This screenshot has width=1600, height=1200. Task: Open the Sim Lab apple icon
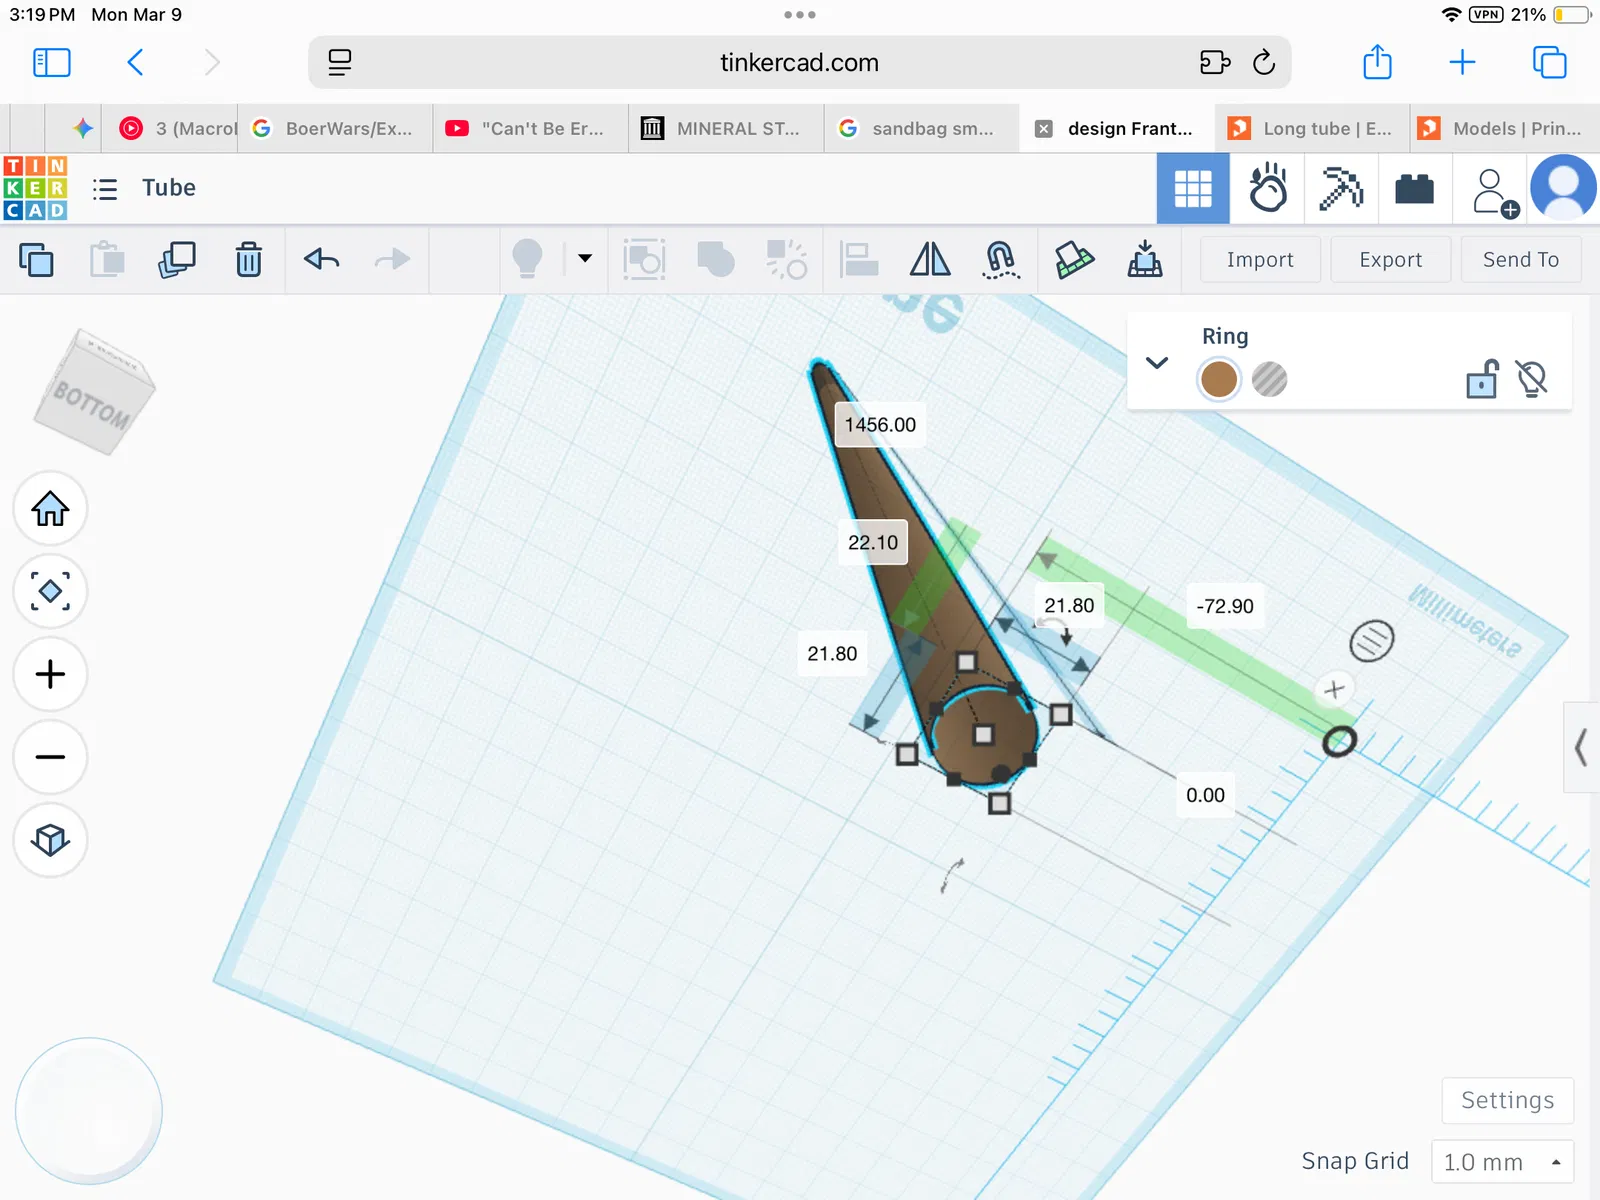[x=1268, y=188]
